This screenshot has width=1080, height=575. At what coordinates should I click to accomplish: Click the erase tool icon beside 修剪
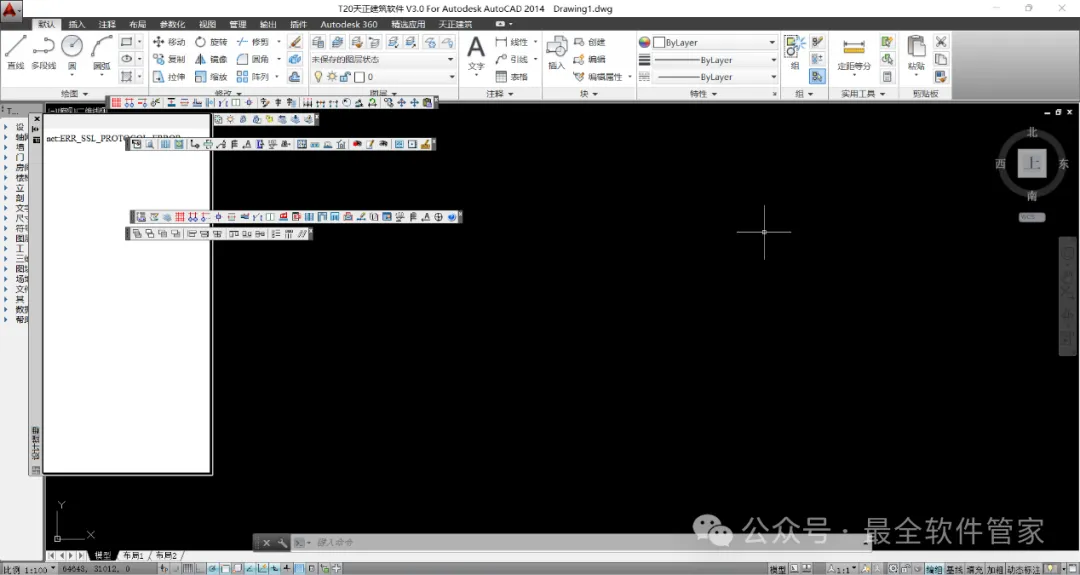[295, 42]
